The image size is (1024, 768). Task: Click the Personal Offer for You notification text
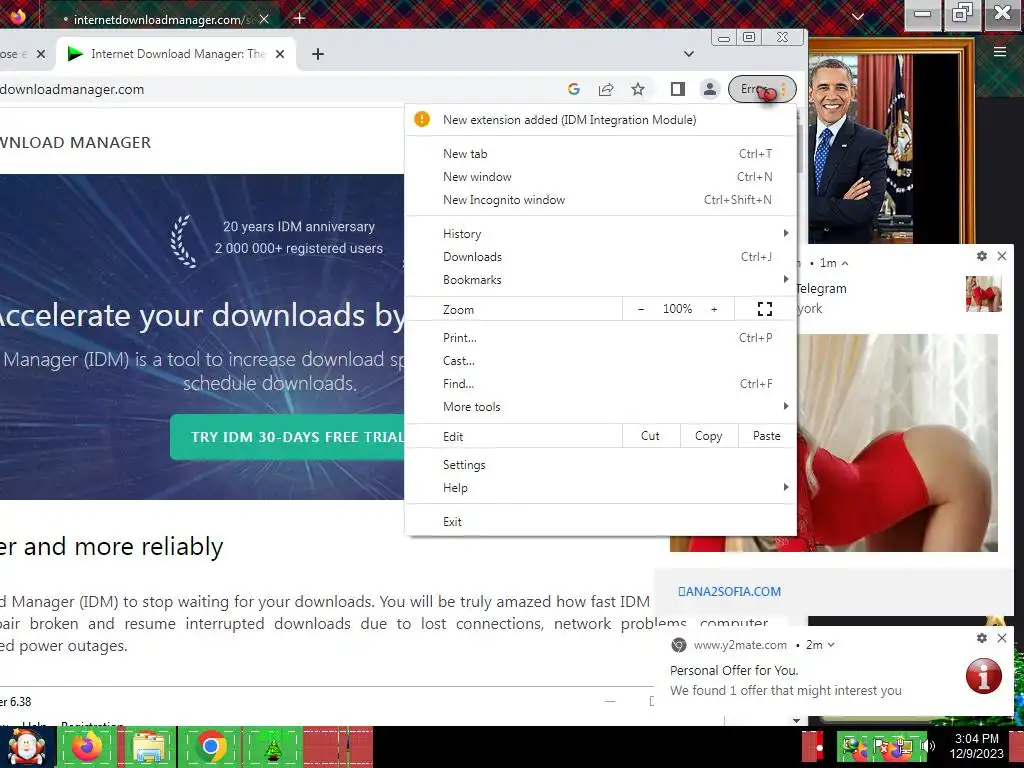(734, 670)
